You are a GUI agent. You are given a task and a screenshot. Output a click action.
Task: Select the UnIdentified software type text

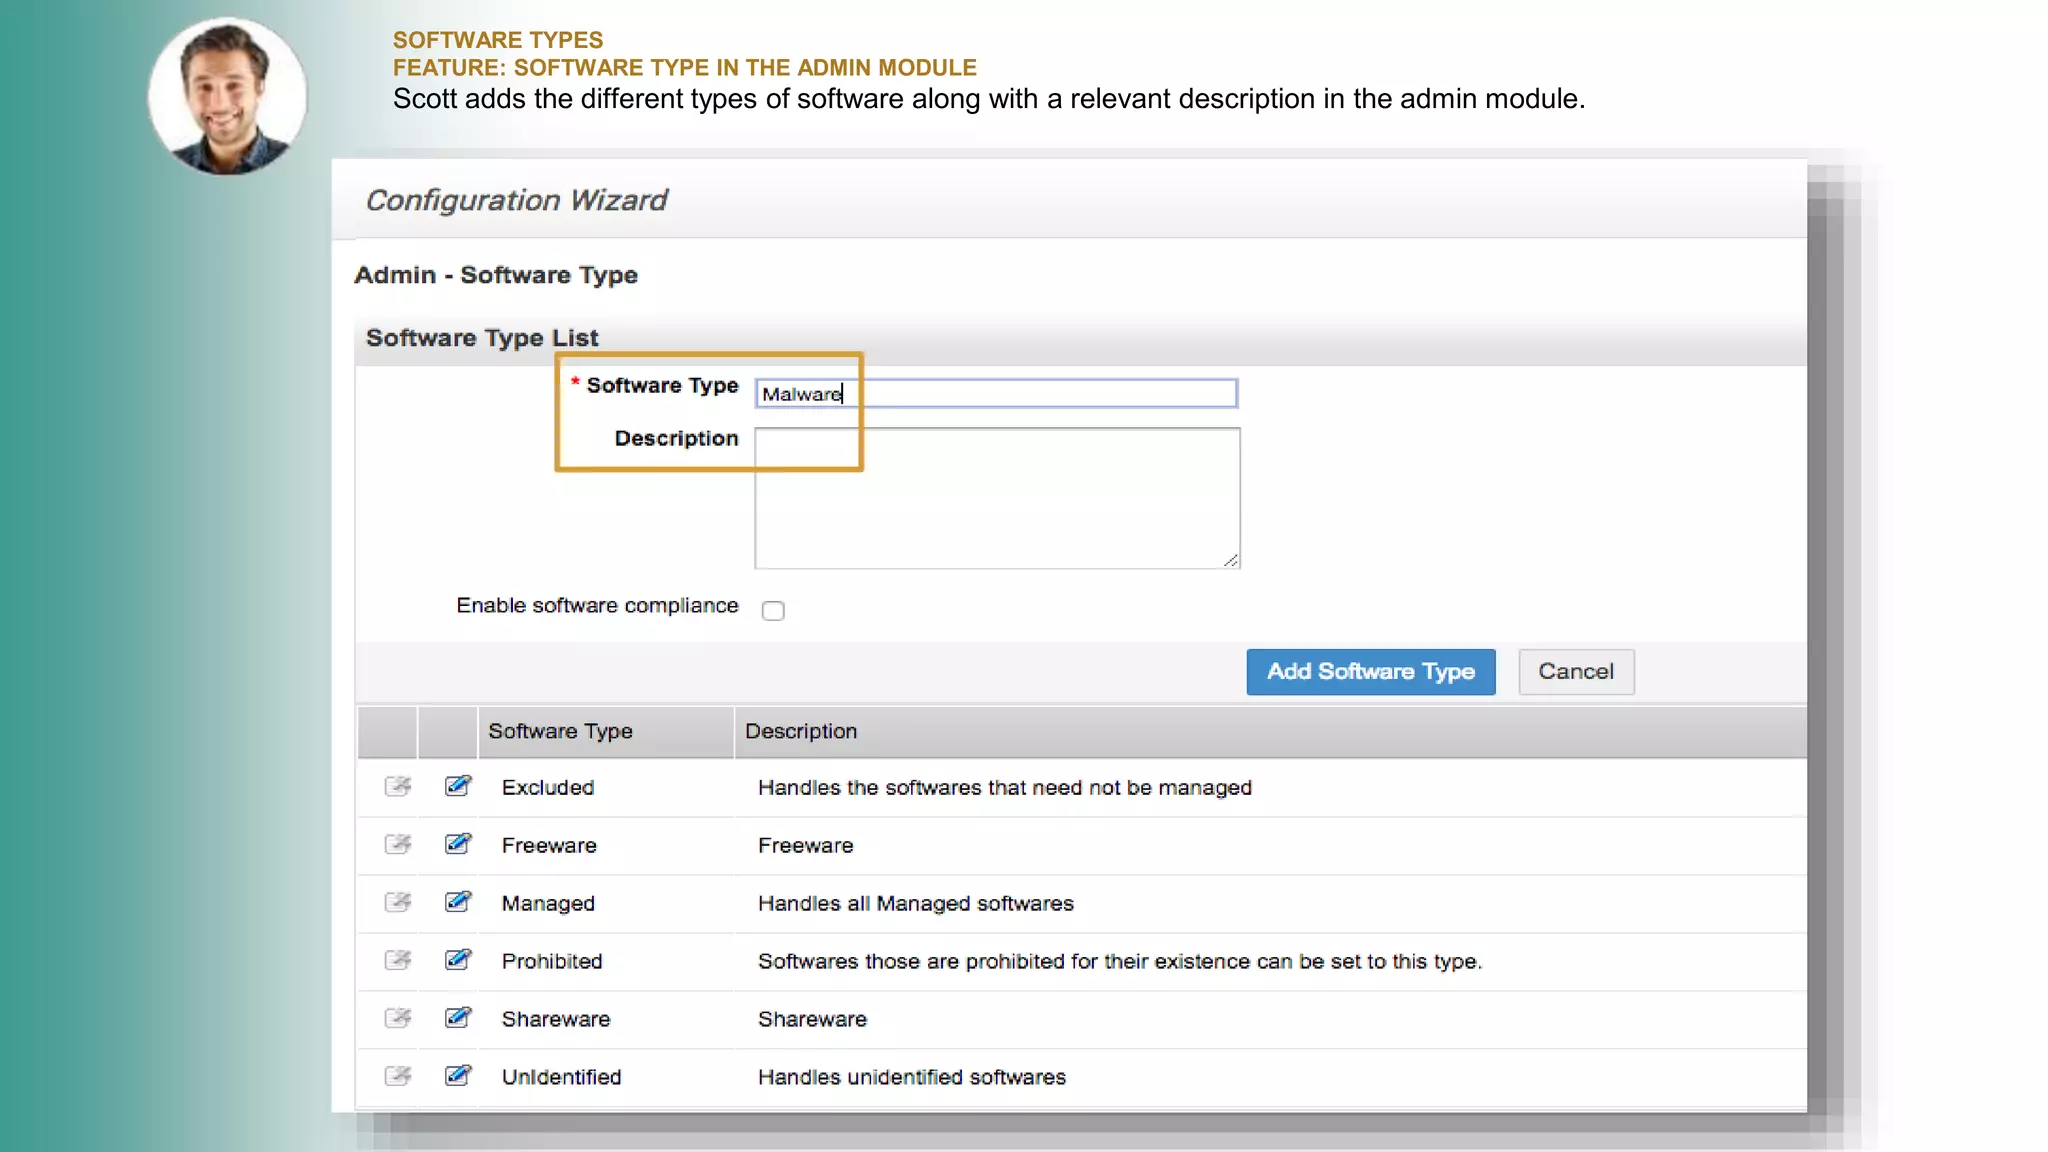click(x=561, y=1078)
